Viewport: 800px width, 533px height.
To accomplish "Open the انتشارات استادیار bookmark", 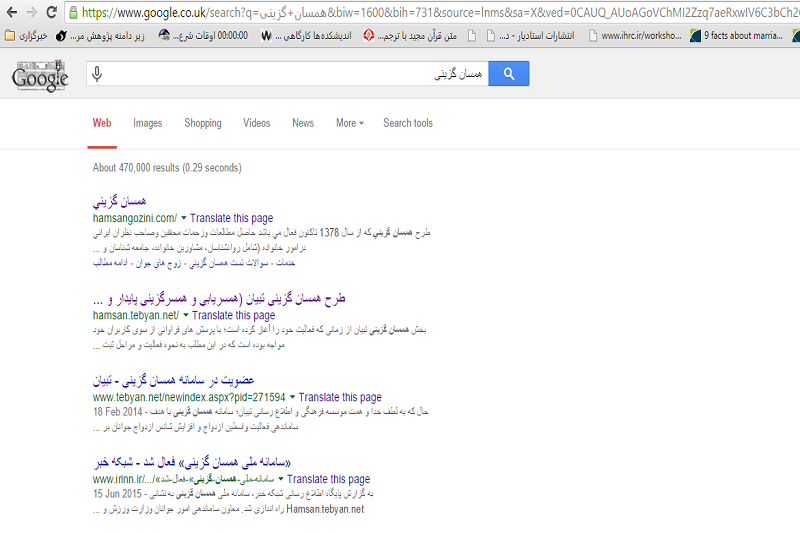I will (x=531, y=36).
